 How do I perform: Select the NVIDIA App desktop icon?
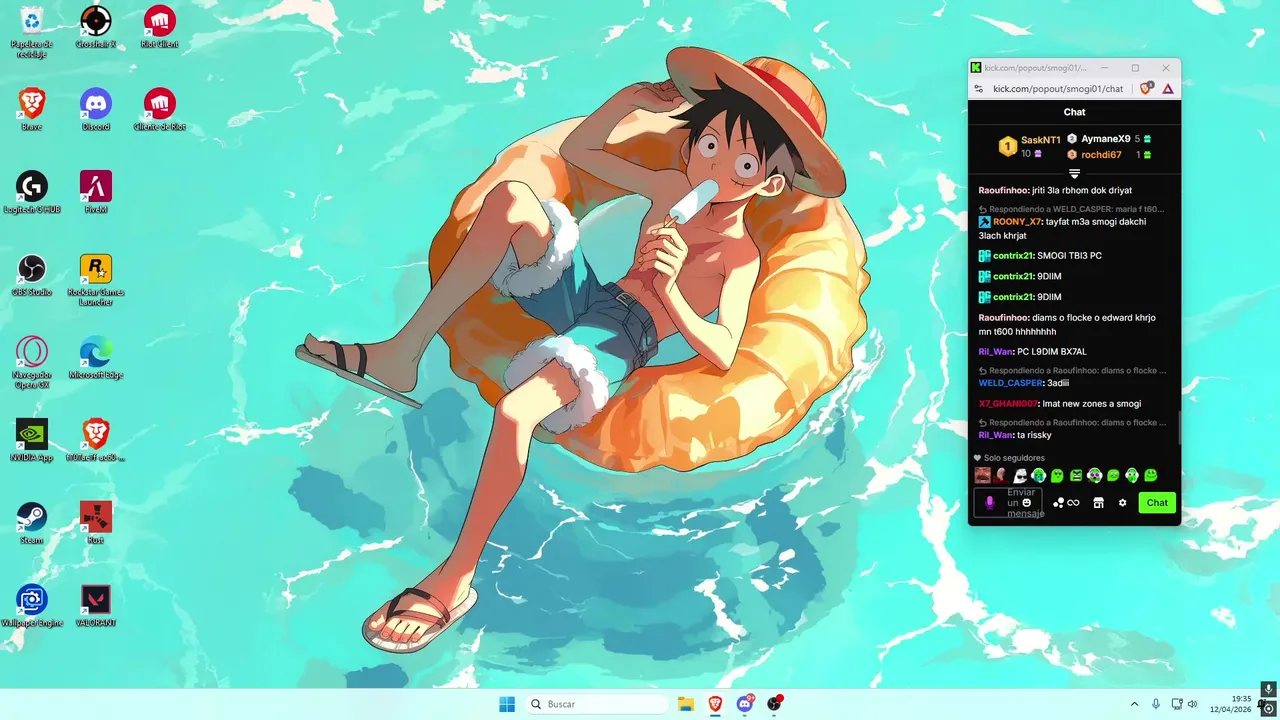(31, 440)
